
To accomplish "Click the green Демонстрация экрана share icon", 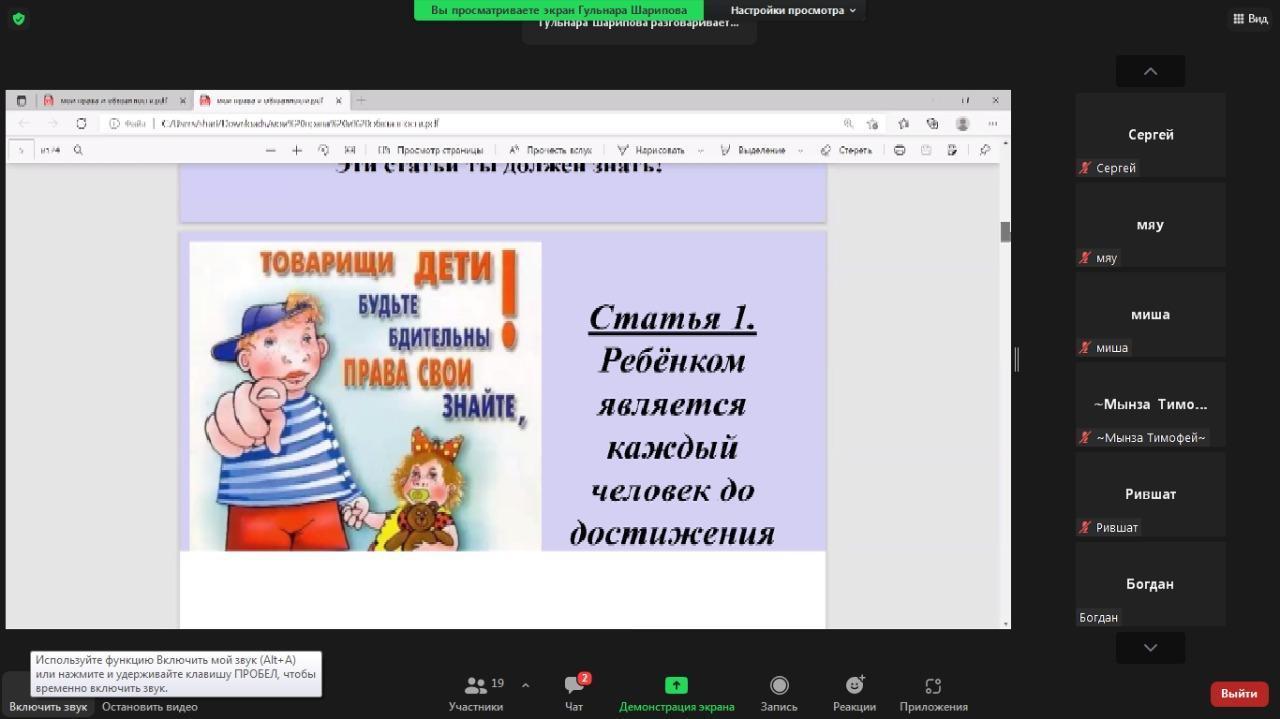I will point(676,686).
